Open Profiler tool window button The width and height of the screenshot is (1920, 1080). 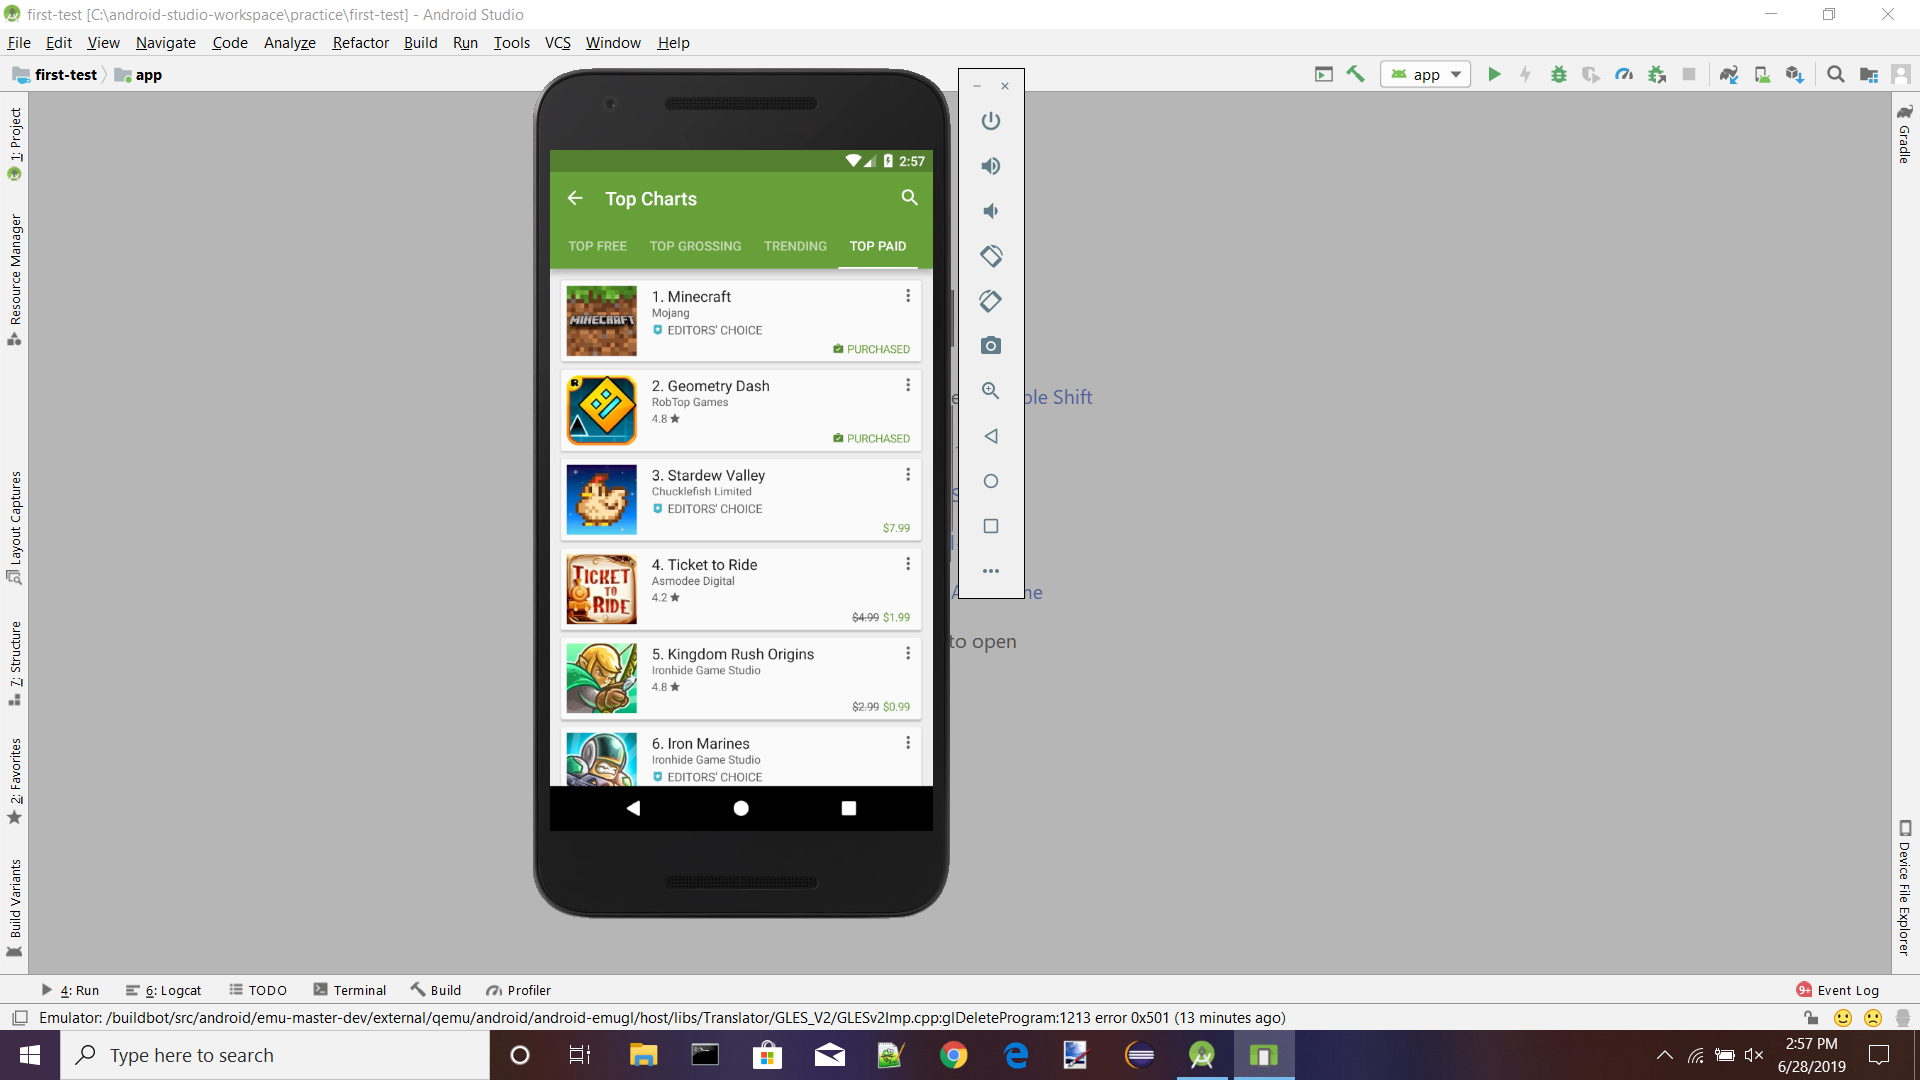point(519,990)
